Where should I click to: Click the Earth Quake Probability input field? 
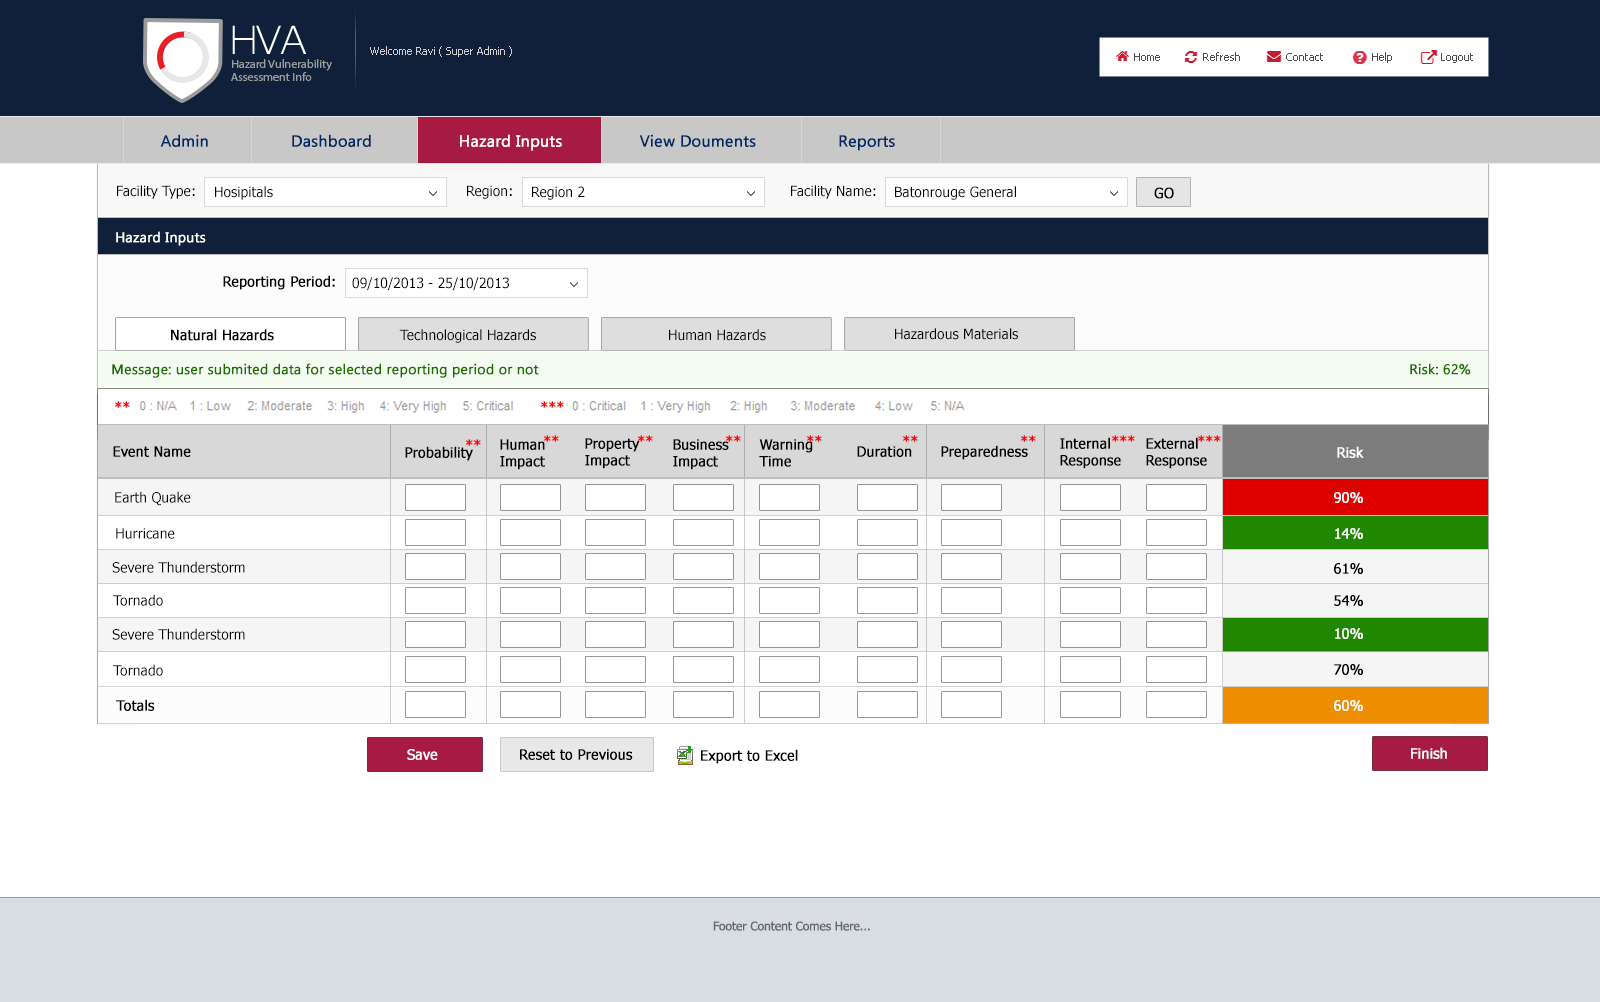[435, 497]
